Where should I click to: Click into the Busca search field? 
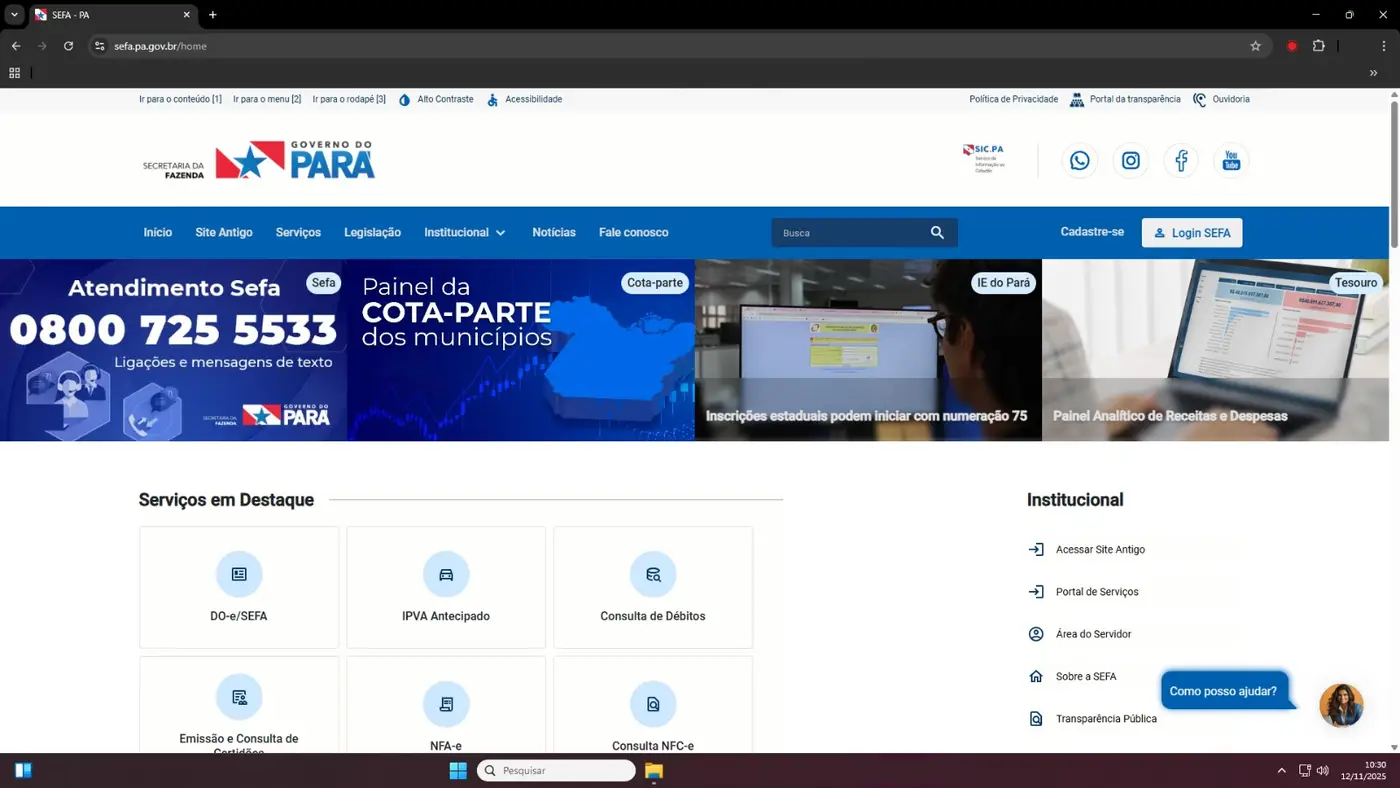coord(850,233)
